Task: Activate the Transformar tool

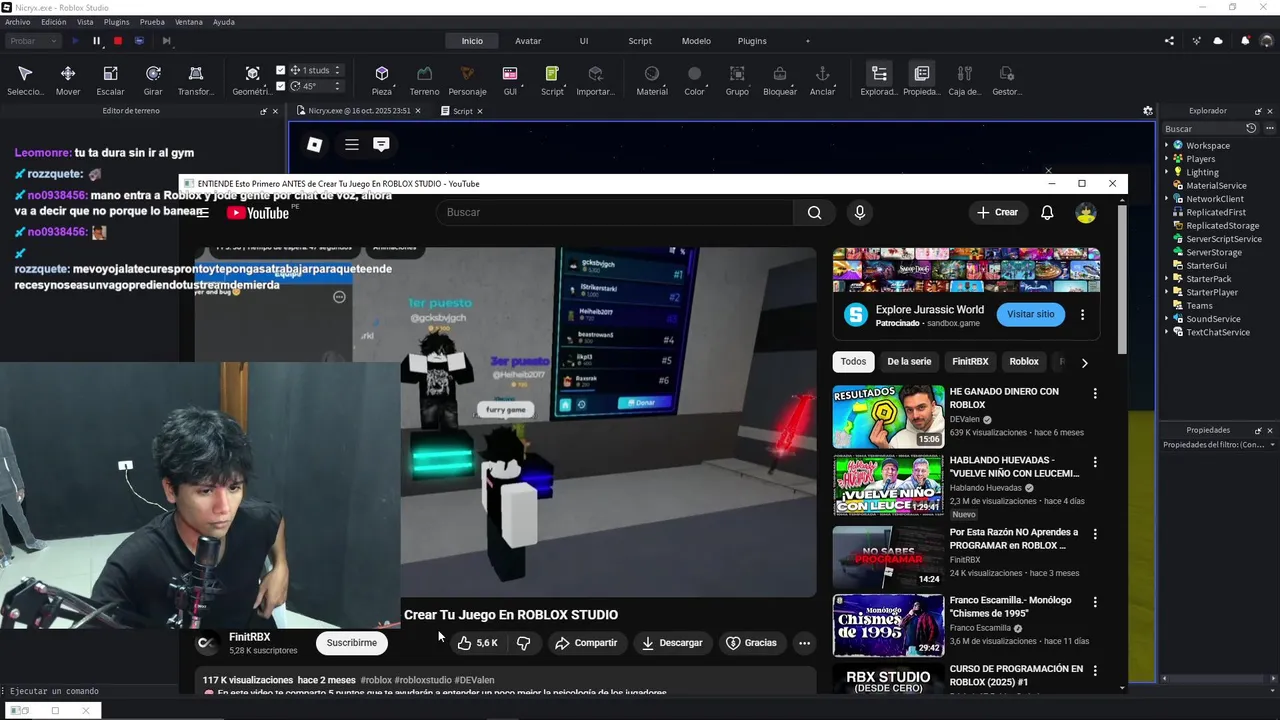Action: (196, 80)
